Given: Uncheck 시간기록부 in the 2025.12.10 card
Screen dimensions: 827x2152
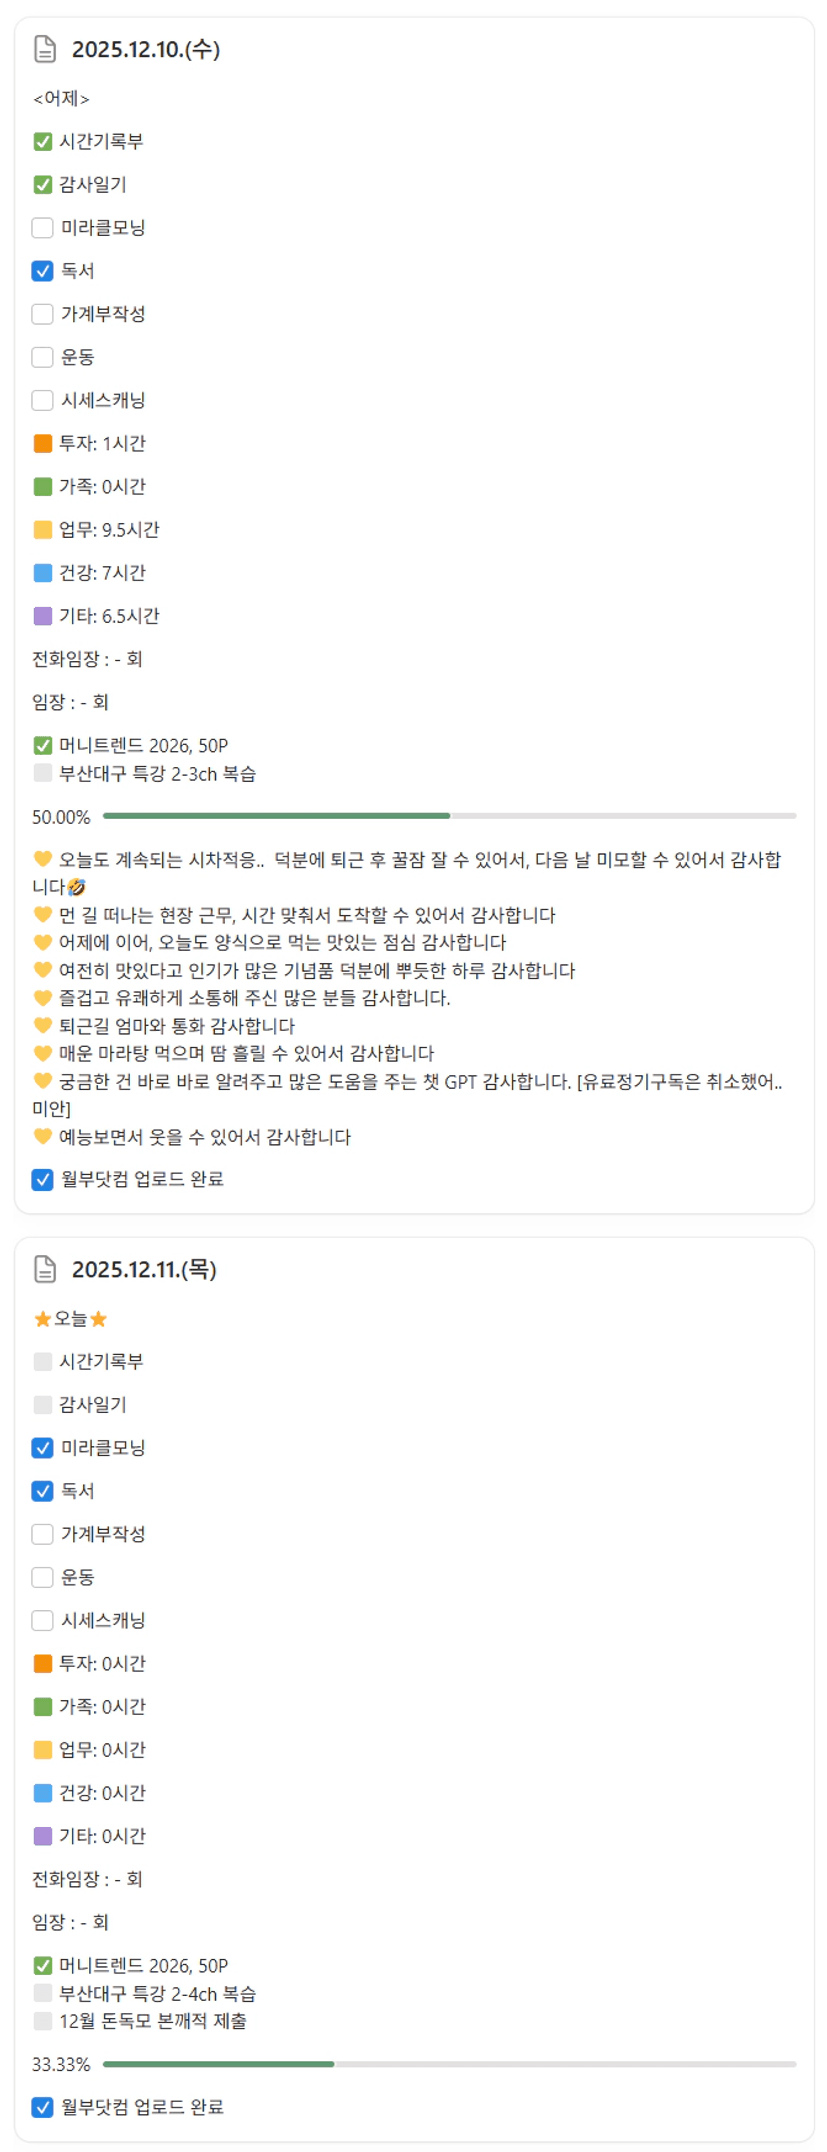Looking at the screenshot, I should pos(43,142).
